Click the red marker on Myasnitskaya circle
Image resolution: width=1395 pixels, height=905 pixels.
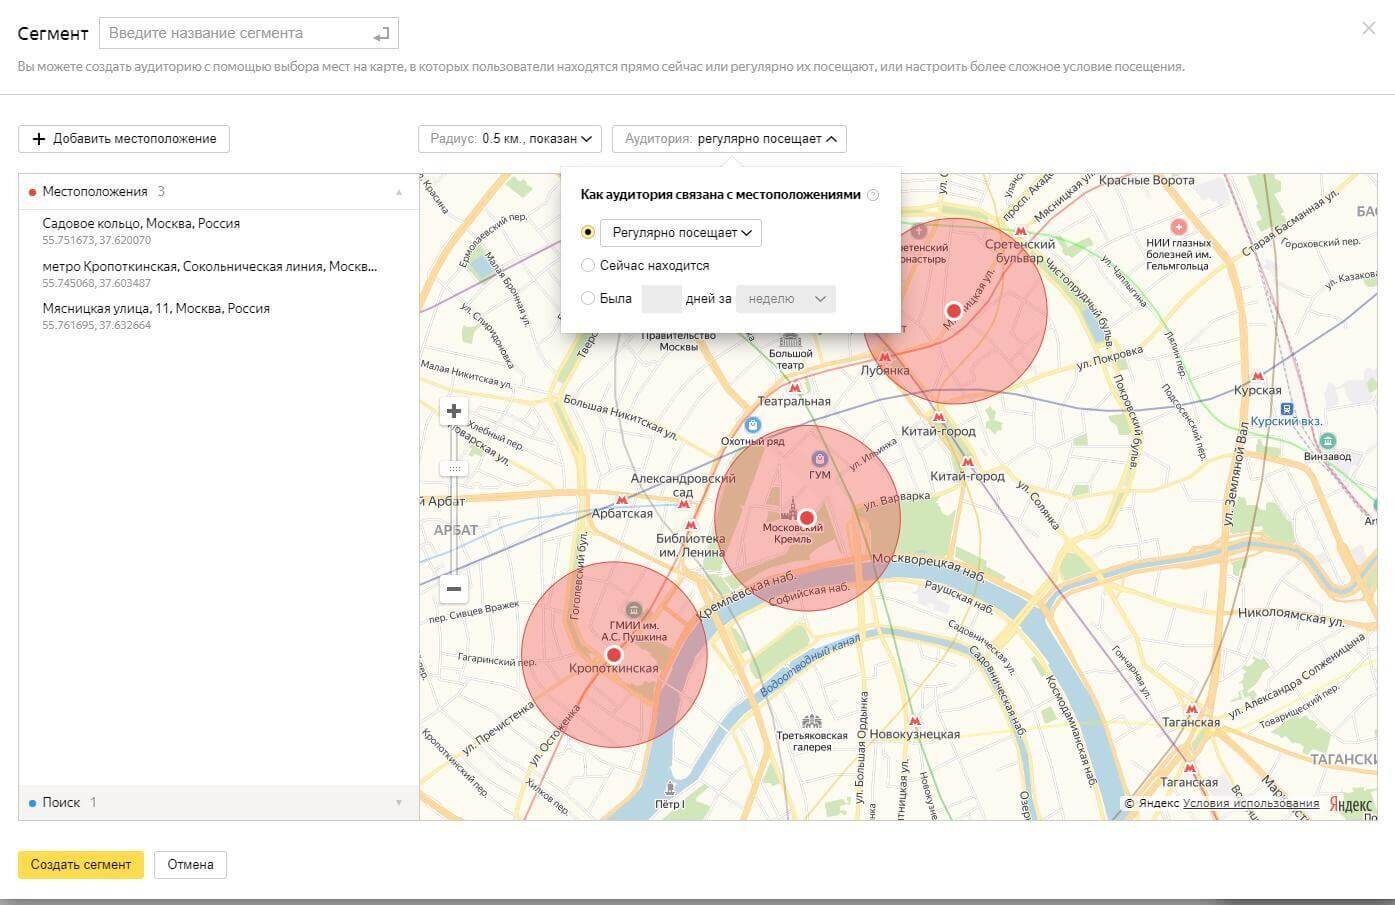click(954, 311)
